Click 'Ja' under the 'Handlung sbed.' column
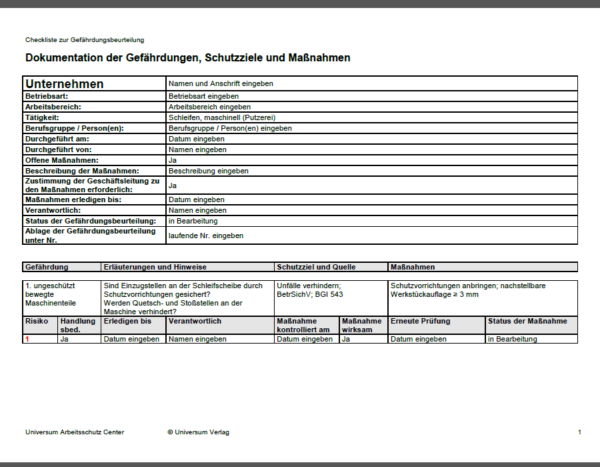Screen dimensions: 600x467 [x=64, y=339]
